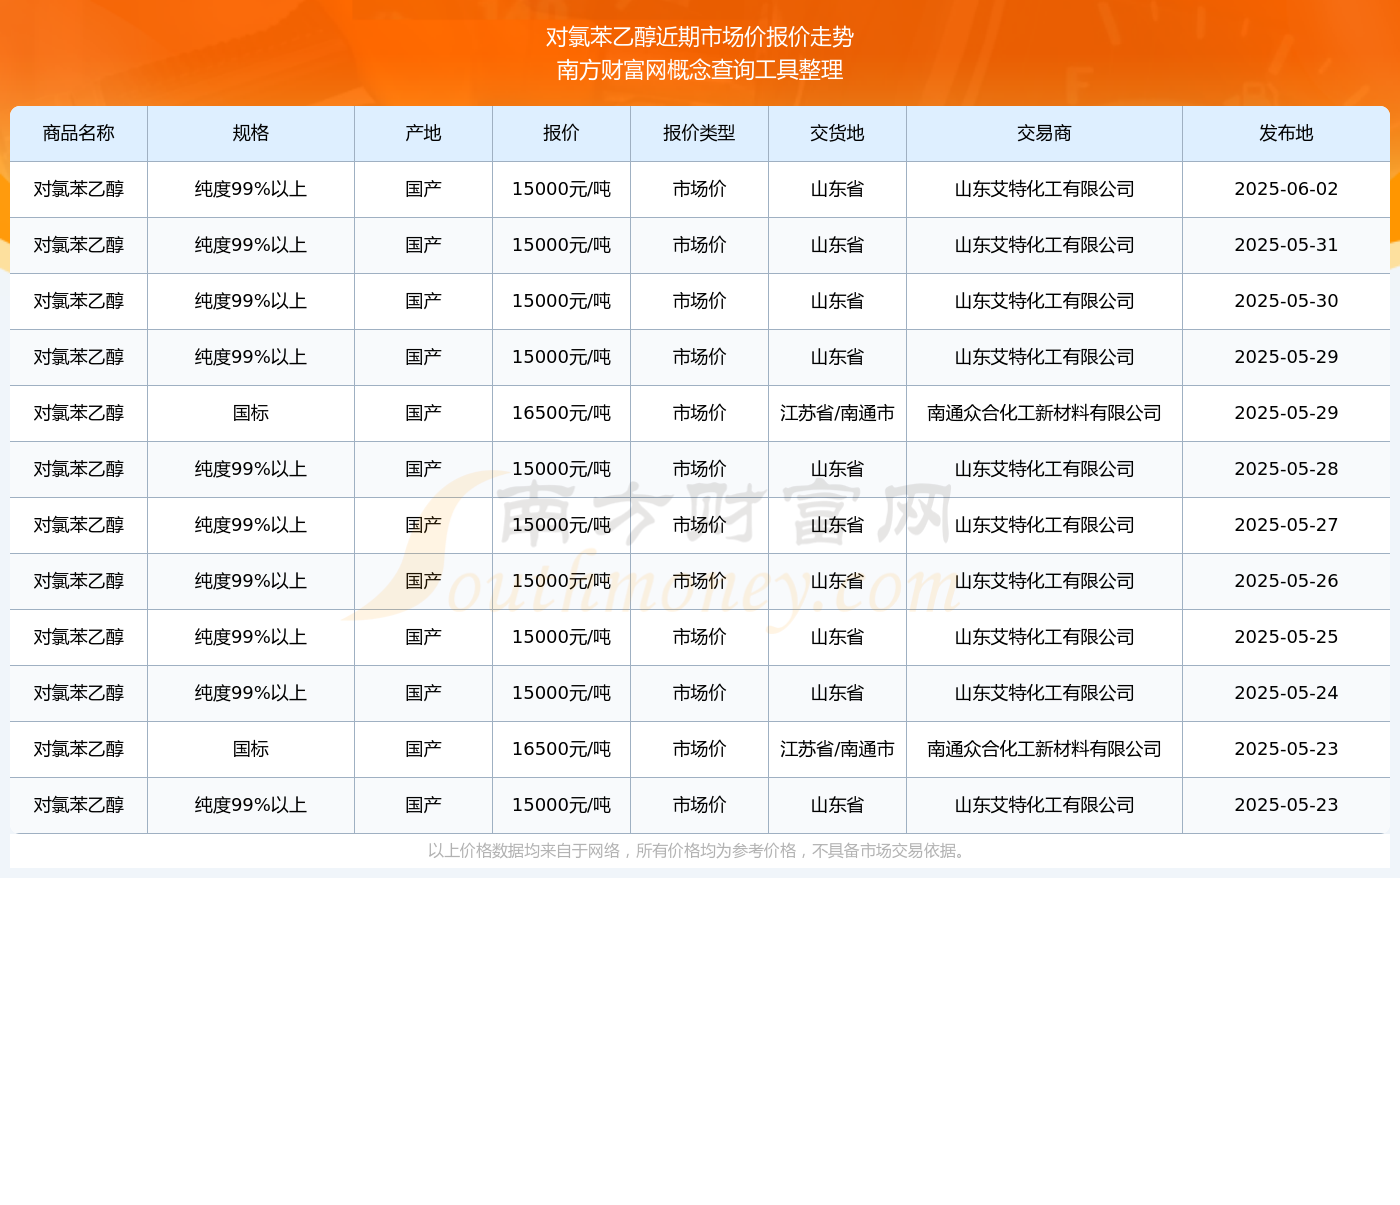Click 16500元/吨 price in 2025-05-29 row
Viewport: 1400px width, 1205px height.
[x=562, y=413]
